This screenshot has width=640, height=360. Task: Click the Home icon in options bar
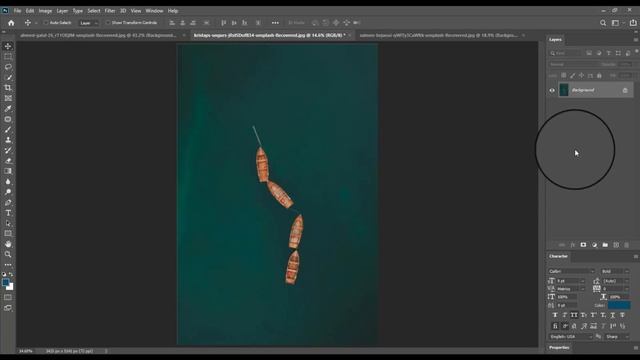click(x=11, y=23)
